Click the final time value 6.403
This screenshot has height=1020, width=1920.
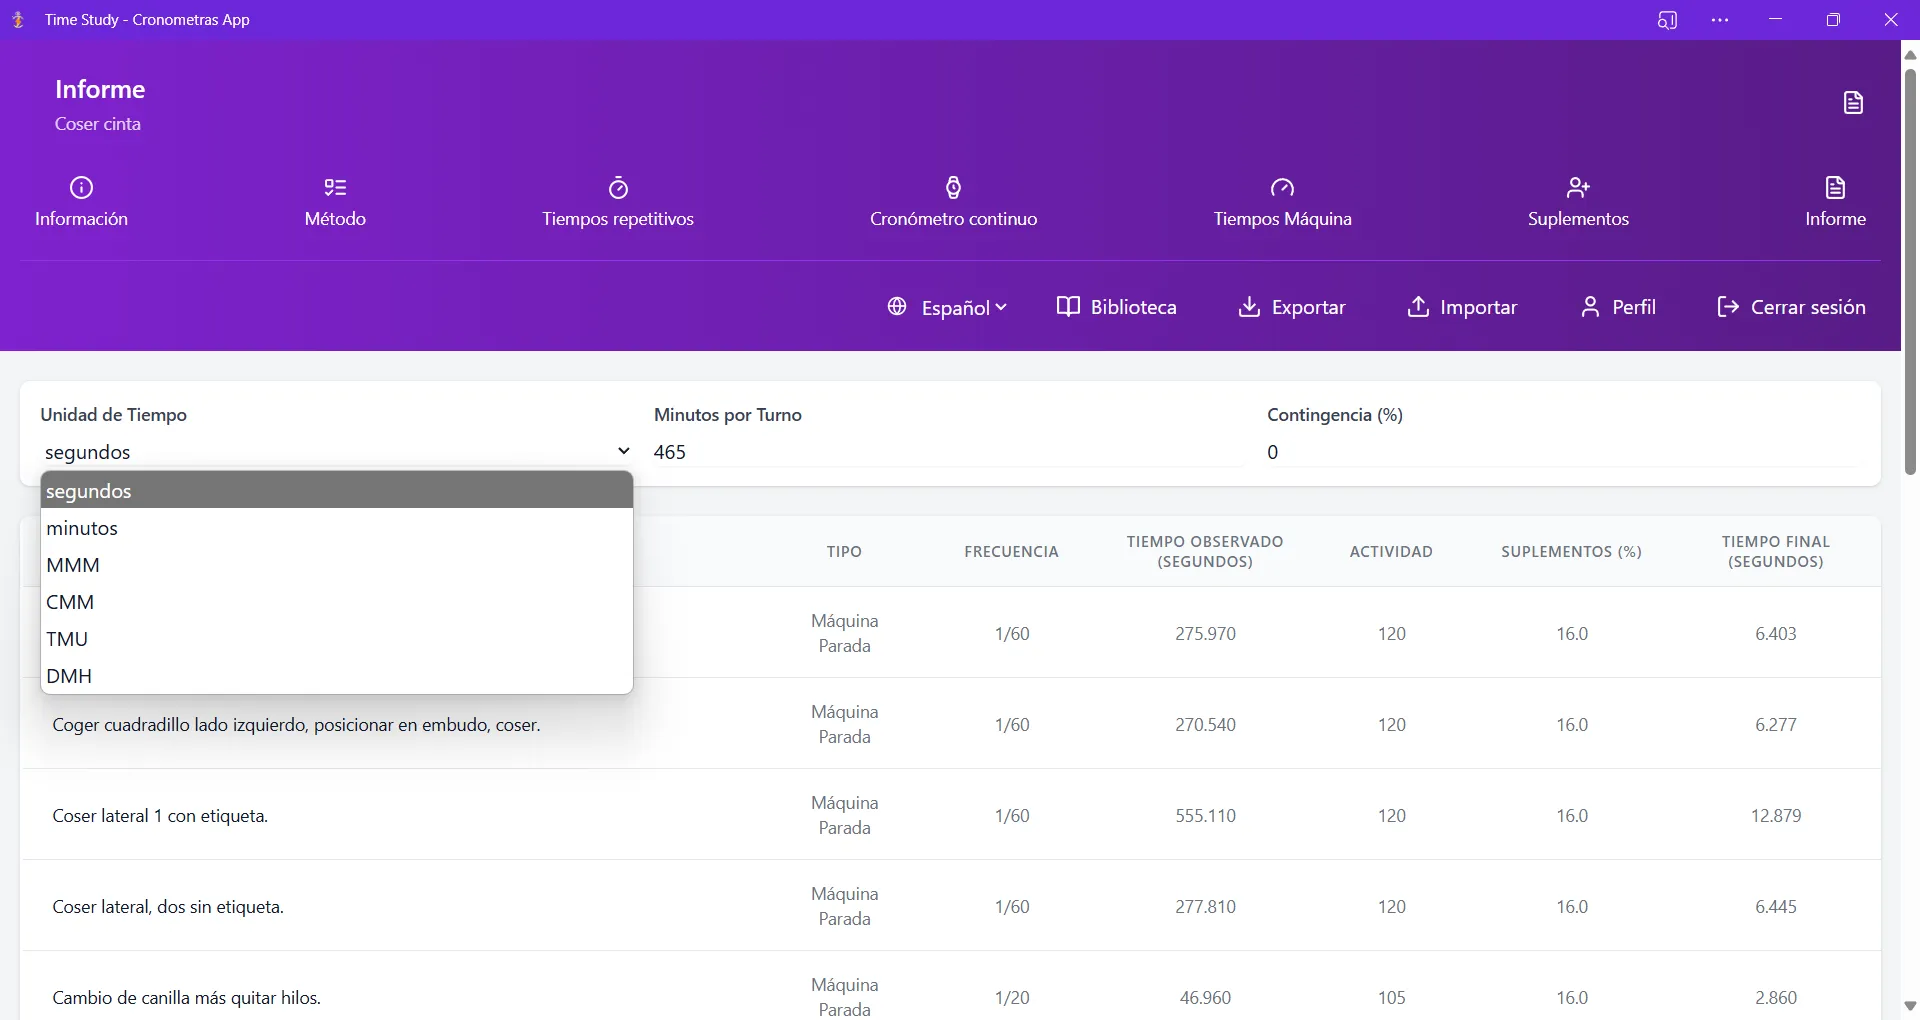click(1776, 634)
